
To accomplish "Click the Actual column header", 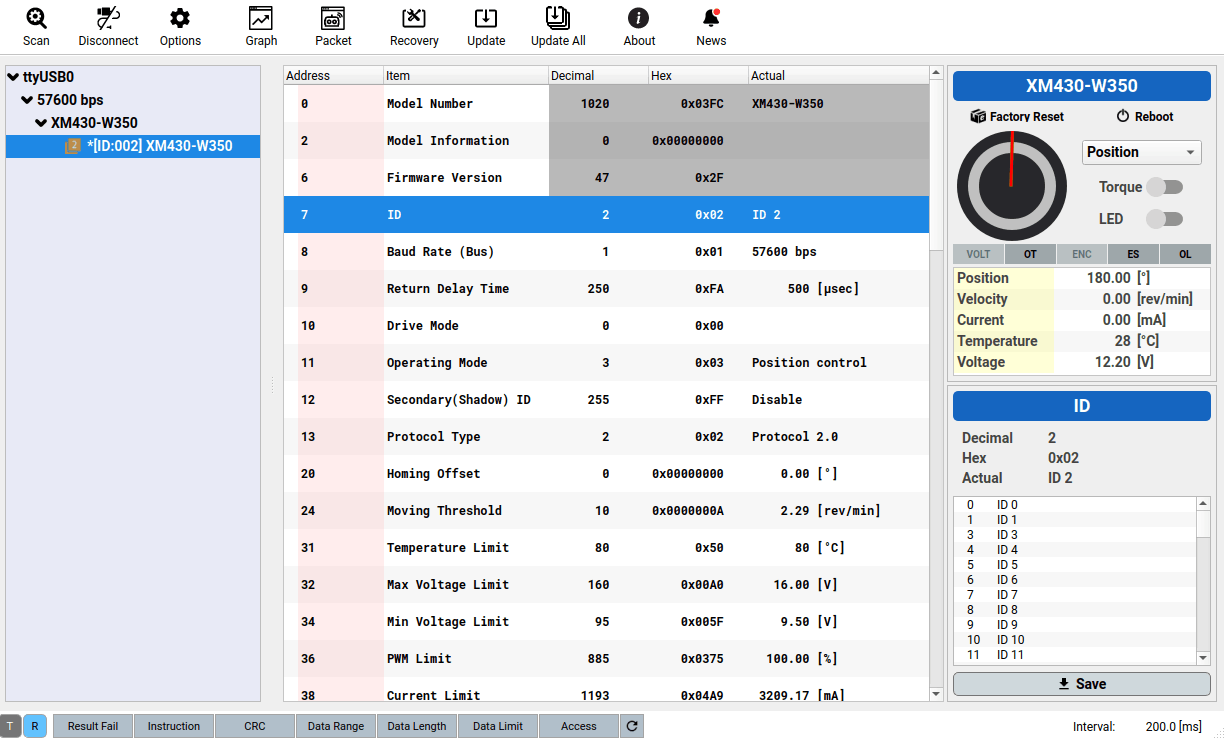I will point(838,75).
